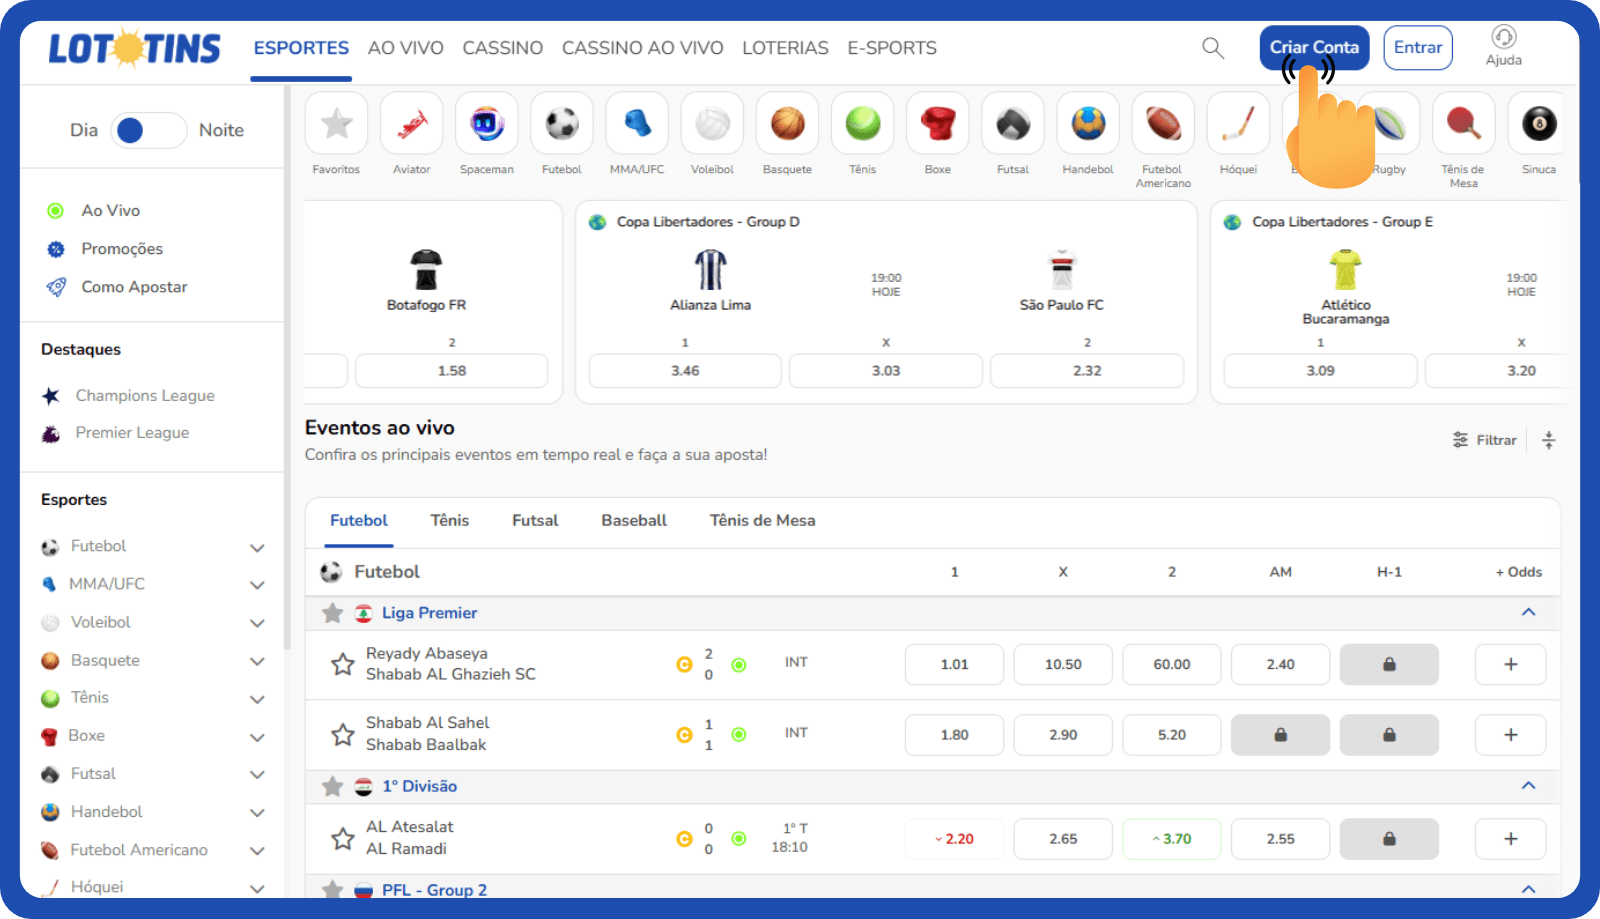Favorite the AL Atesalat match star
1600x919 pixels.
pyautogui.click(x=343, y=838)
